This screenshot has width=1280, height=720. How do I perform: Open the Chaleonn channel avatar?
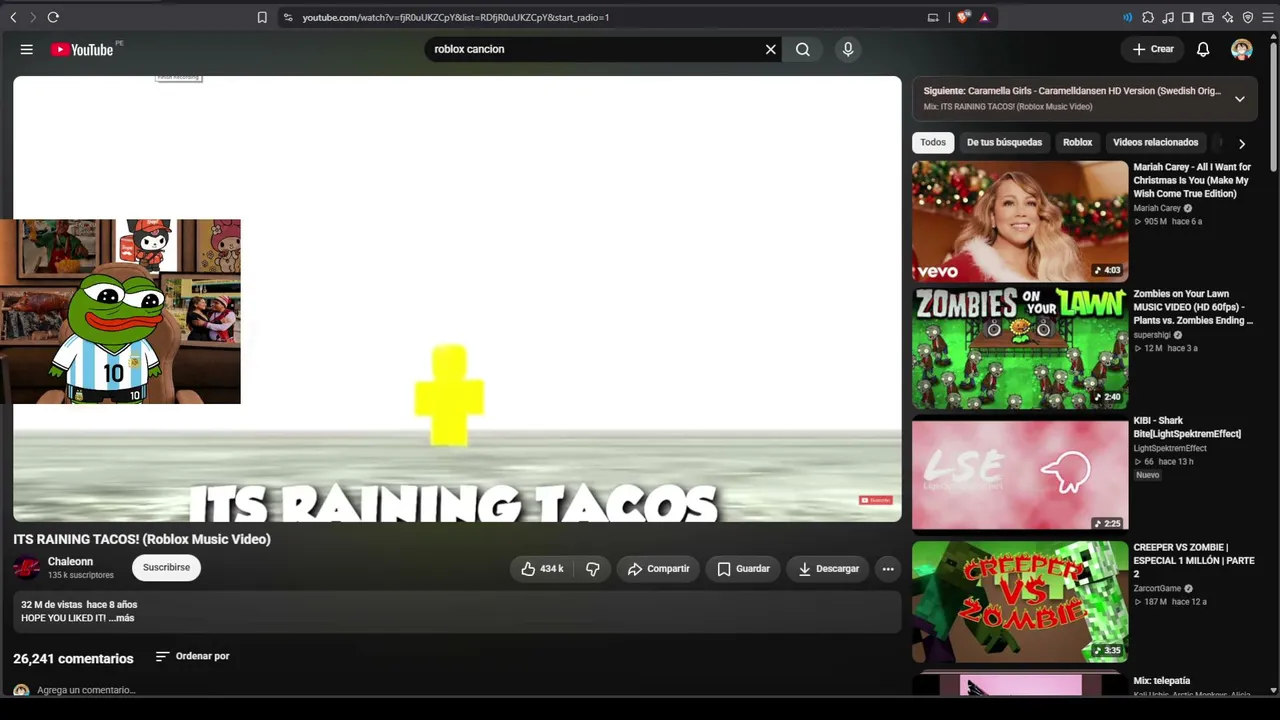(27, 568)
